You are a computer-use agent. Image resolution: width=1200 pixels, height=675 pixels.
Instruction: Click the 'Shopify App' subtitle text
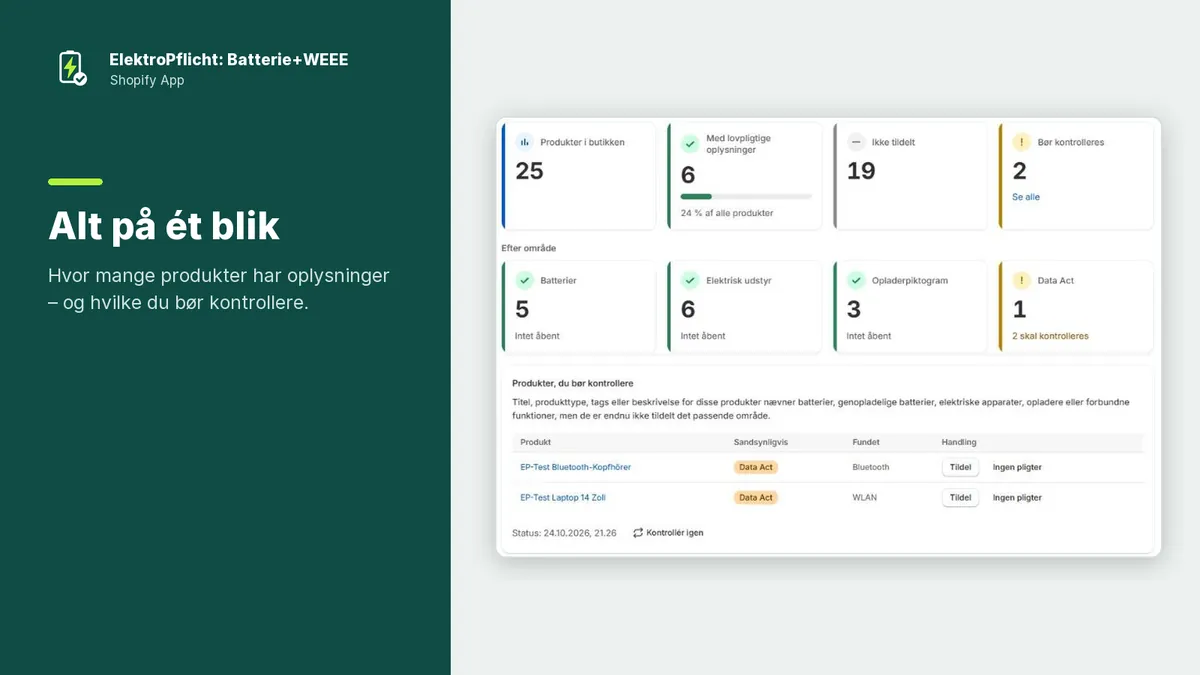coord(147,80)
